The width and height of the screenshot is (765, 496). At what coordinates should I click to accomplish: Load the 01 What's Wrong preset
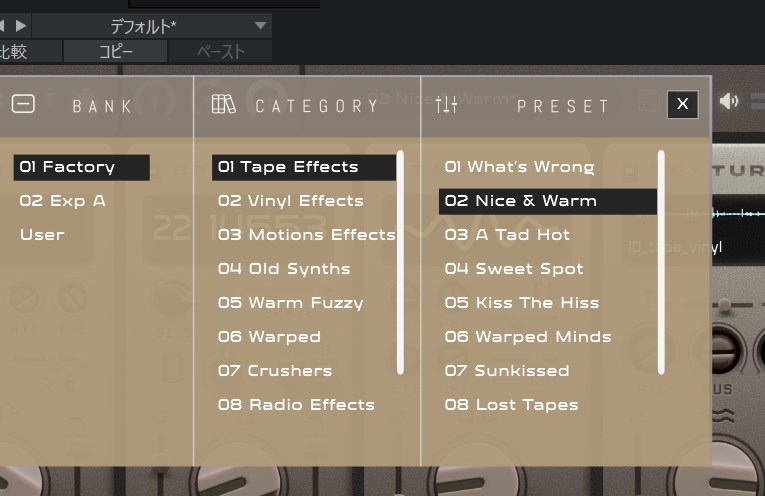519,167
